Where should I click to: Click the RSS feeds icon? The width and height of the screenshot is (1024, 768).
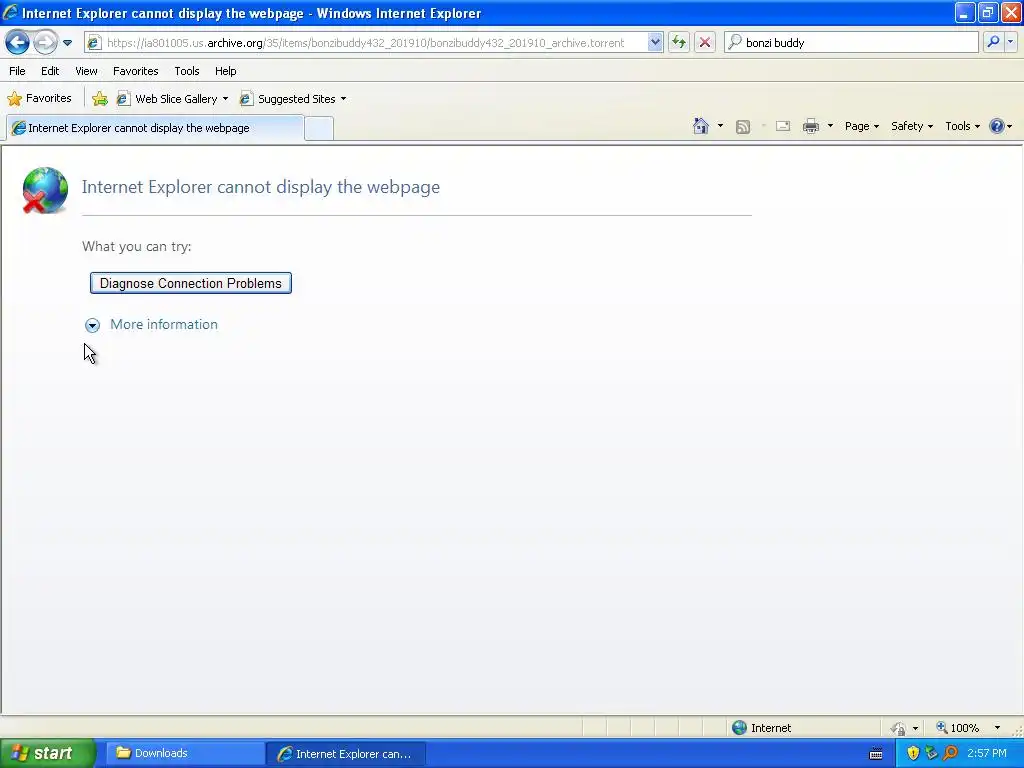coord(743,127)
